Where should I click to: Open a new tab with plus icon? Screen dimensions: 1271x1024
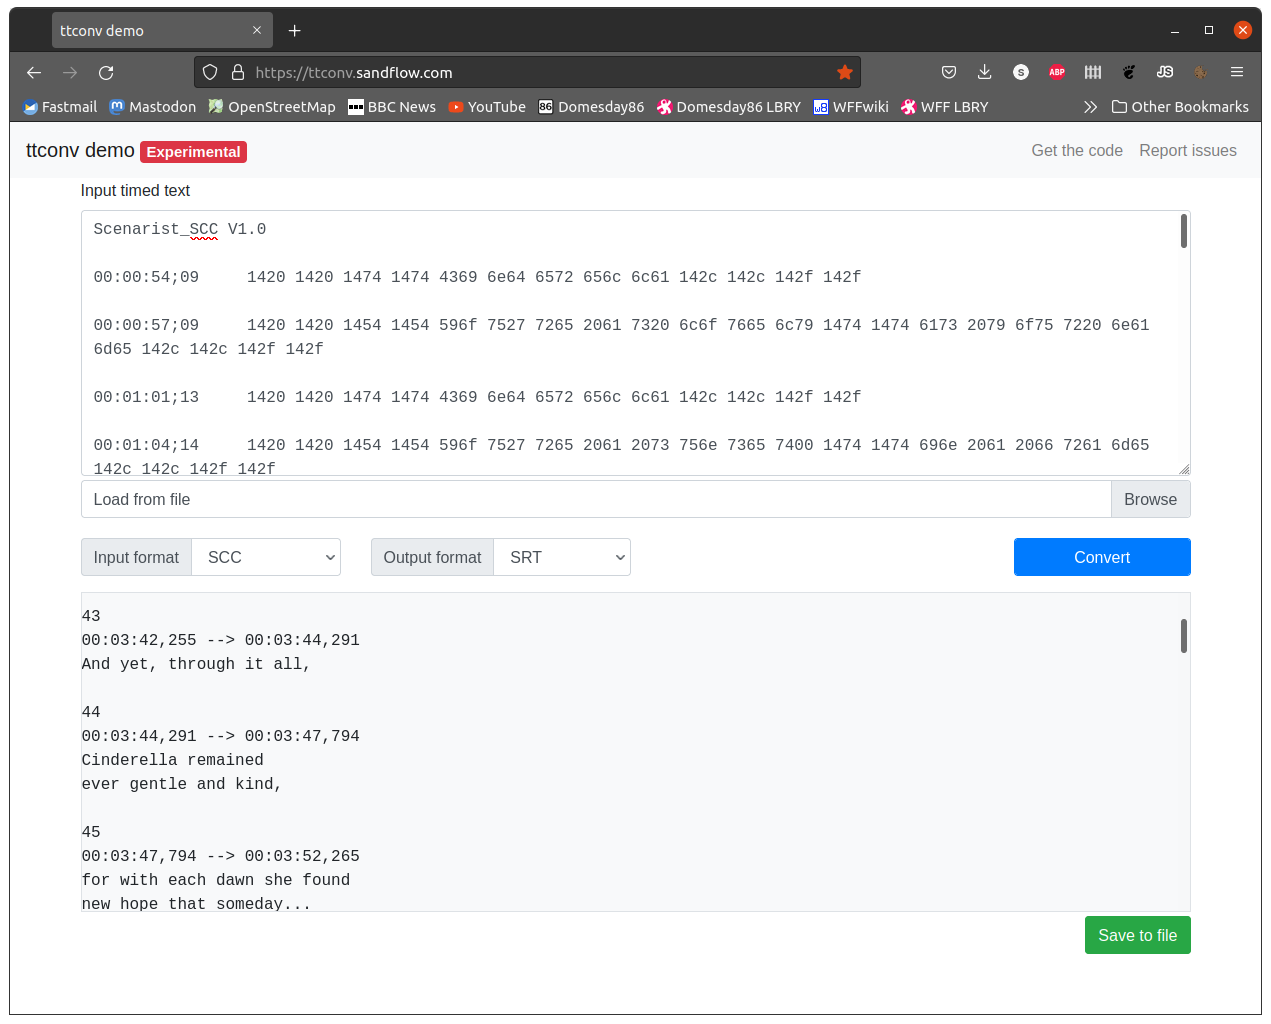pos(294,31)
